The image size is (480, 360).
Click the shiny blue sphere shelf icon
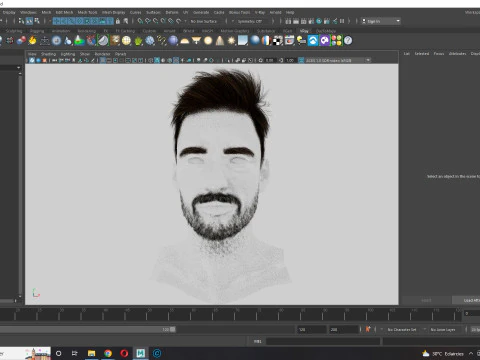point(255,40)
